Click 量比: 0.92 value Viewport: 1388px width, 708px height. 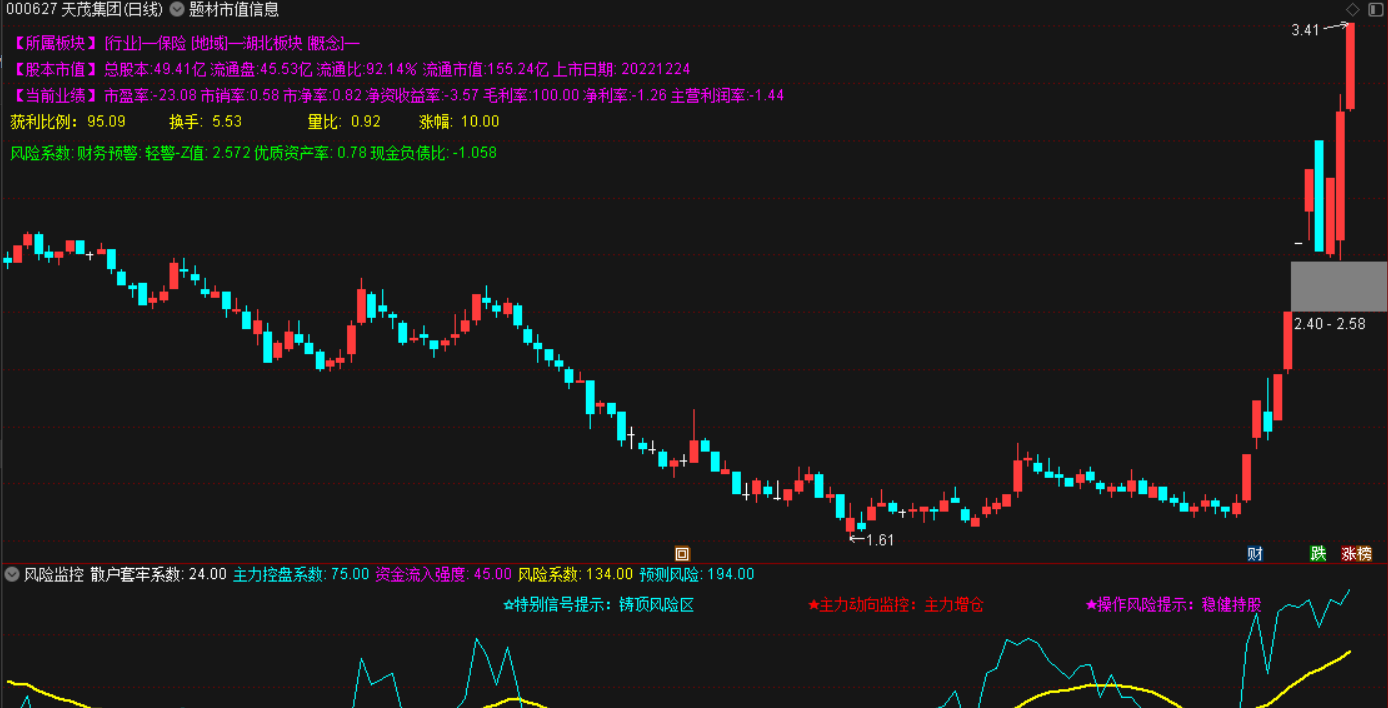pos(344,122)
